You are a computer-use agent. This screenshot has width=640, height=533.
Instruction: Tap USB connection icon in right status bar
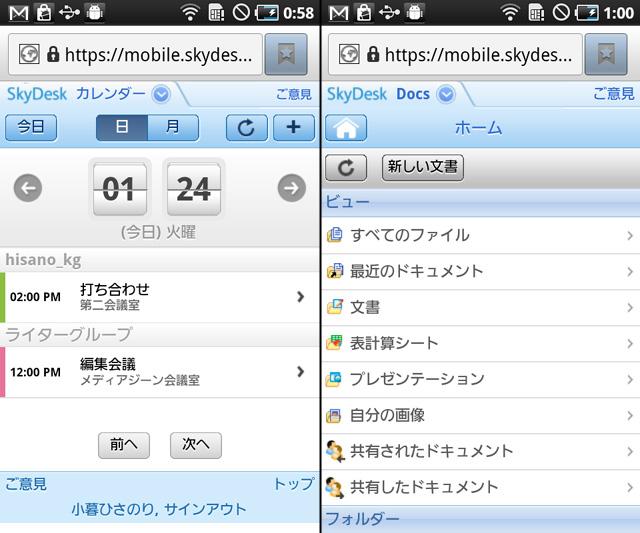(x=389, y=13)
